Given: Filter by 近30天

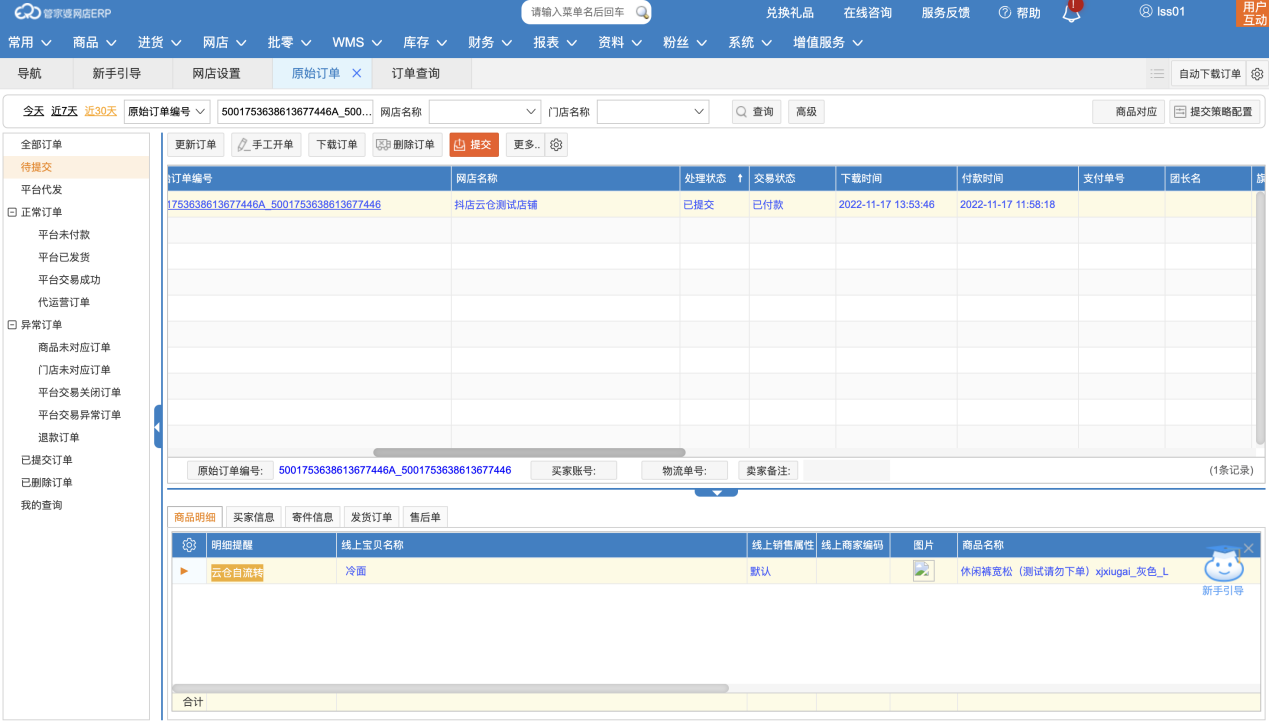Looking at the screenshot, I should (x=100, y=111).
